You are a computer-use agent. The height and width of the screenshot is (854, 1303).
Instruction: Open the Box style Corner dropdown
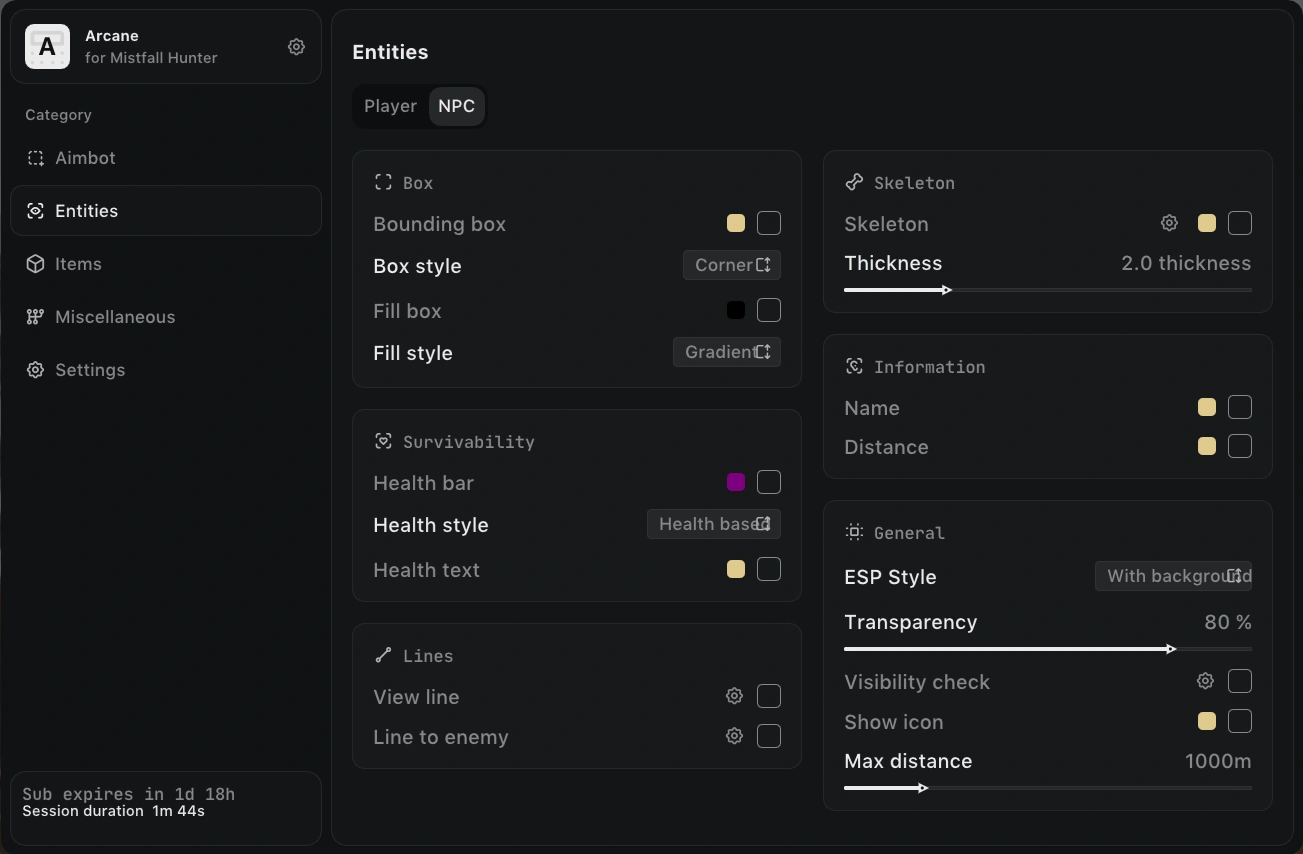pos(732,265)
